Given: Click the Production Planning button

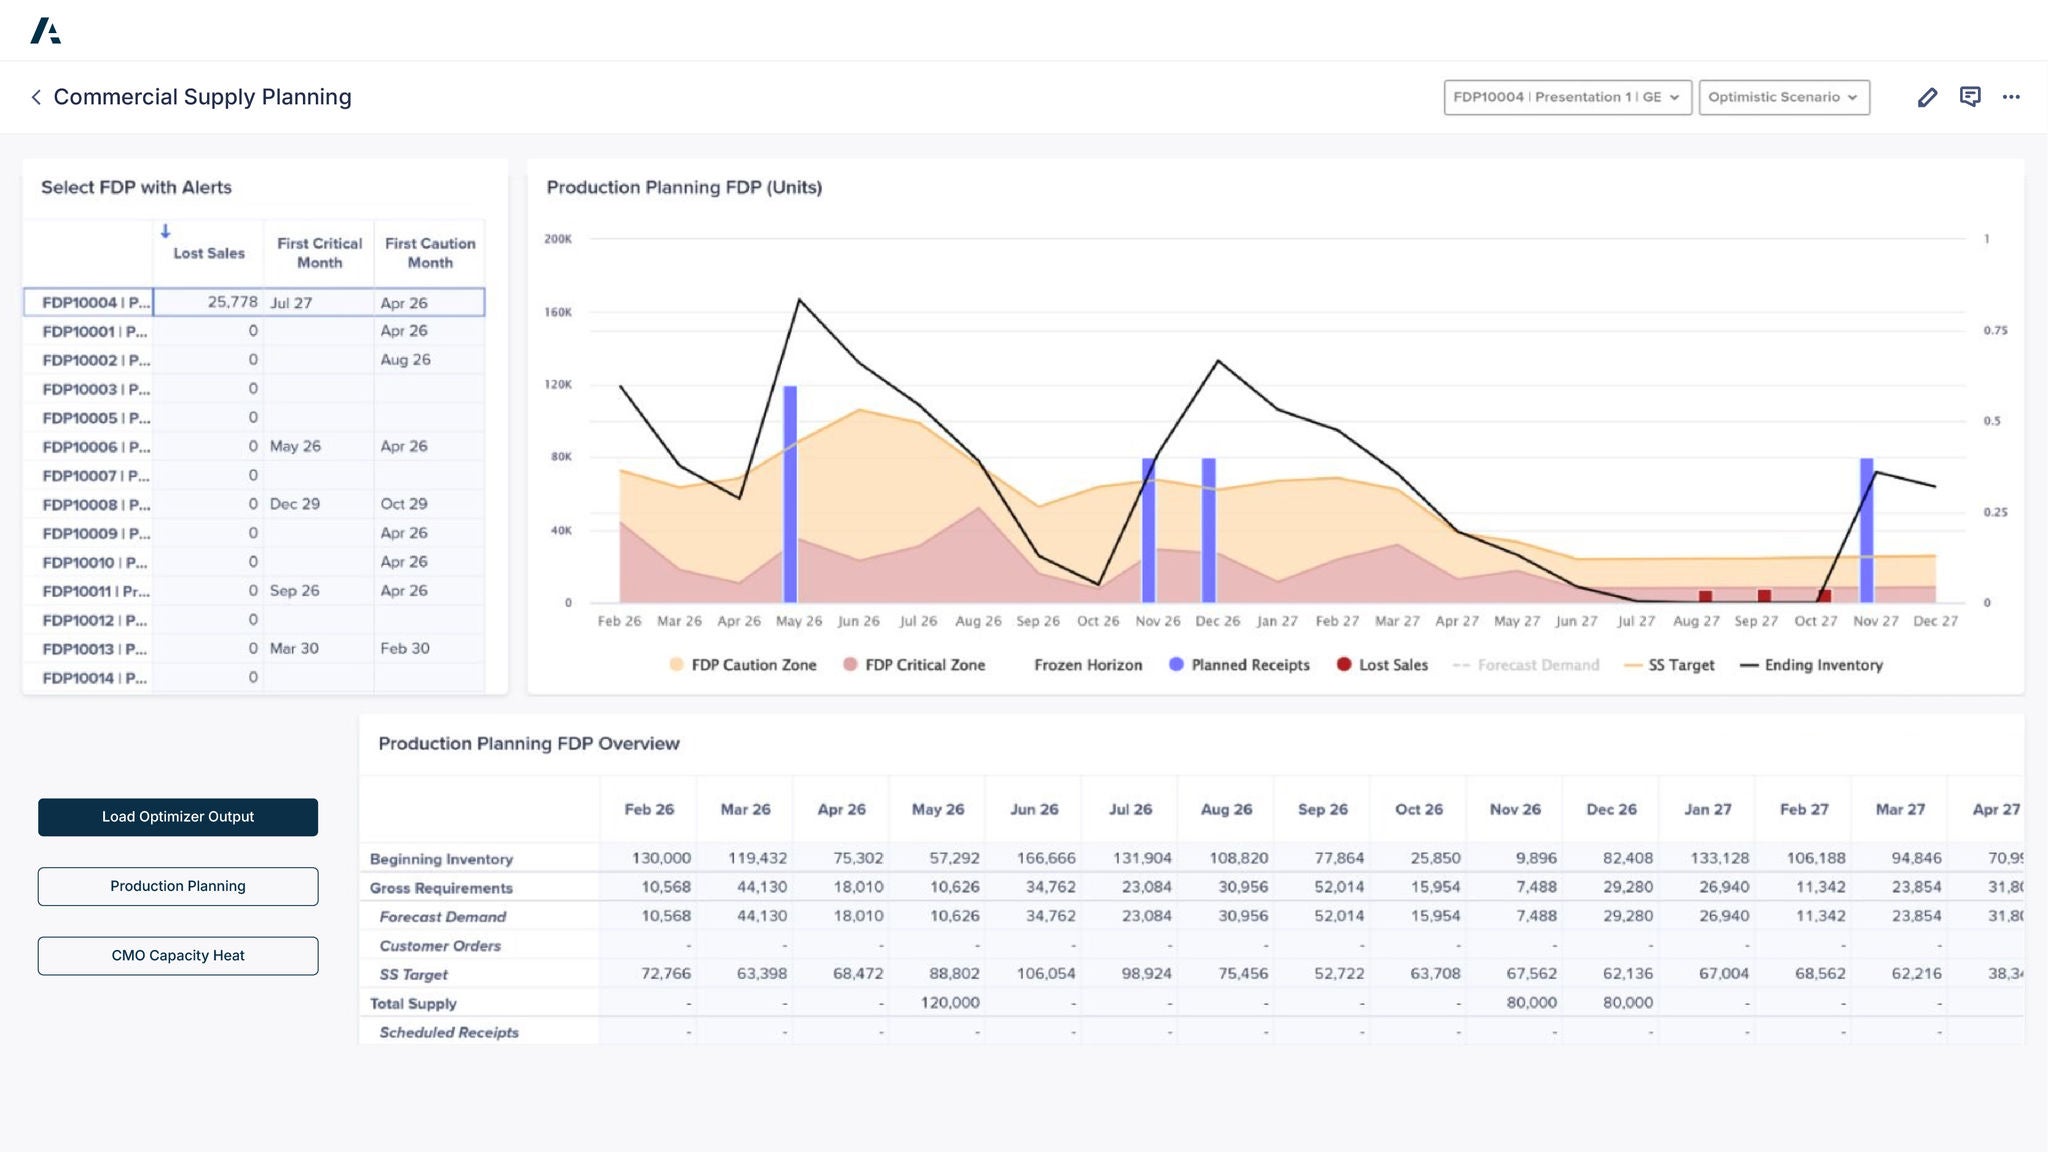Looking at the screenshot, I should click(x=178, y=886).
